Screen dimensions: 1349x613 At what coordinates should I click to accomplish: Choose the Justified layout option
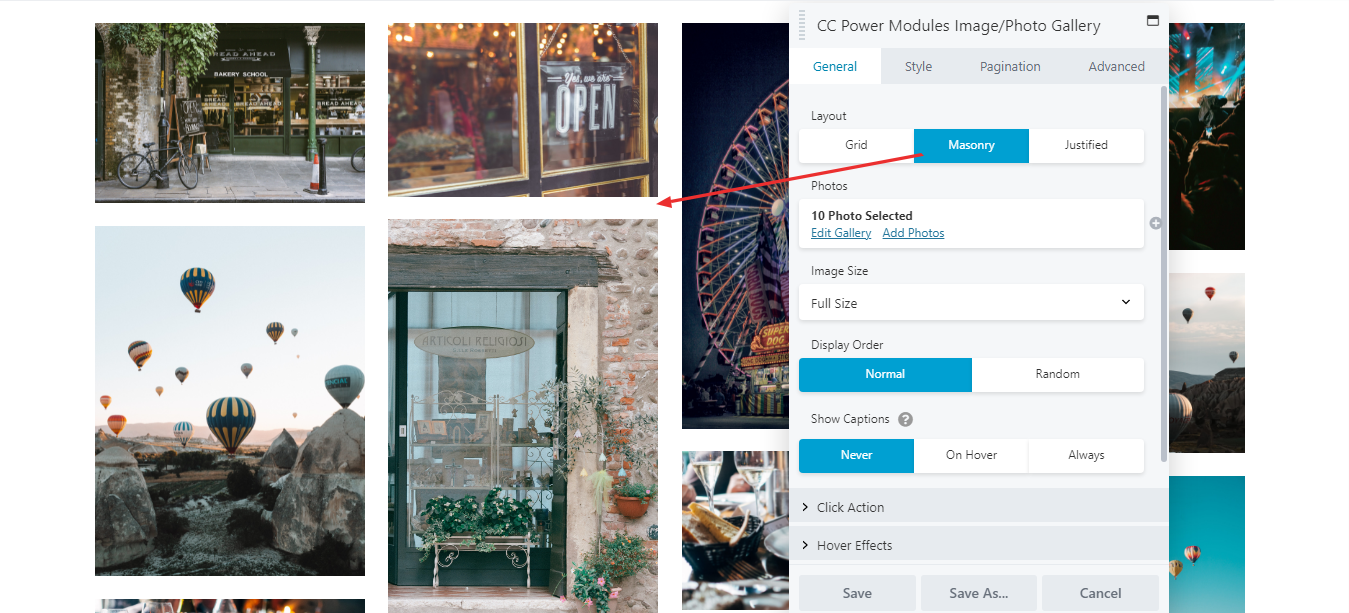[x=1086, y=145]
